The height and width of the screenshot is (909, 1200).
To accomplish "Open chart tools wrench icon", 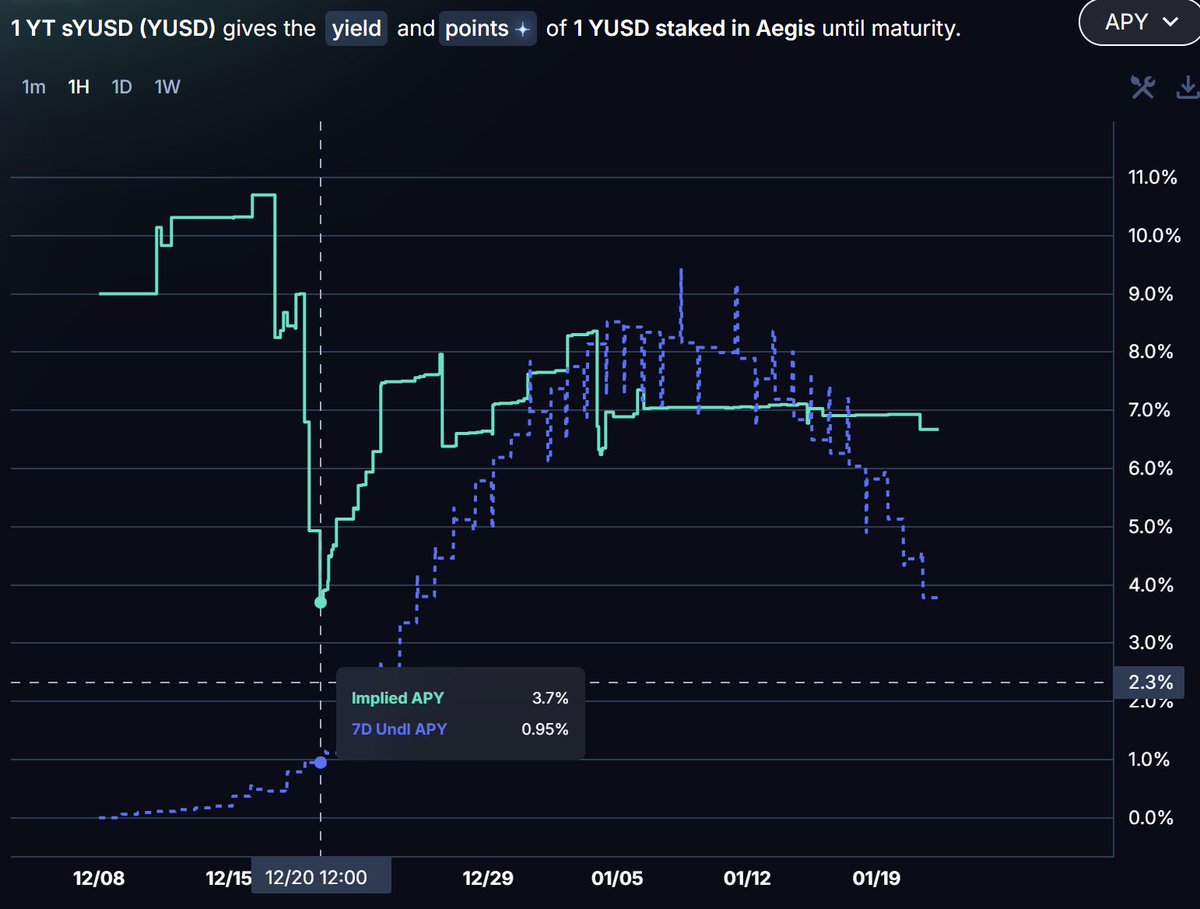I will pos(1143,88).
